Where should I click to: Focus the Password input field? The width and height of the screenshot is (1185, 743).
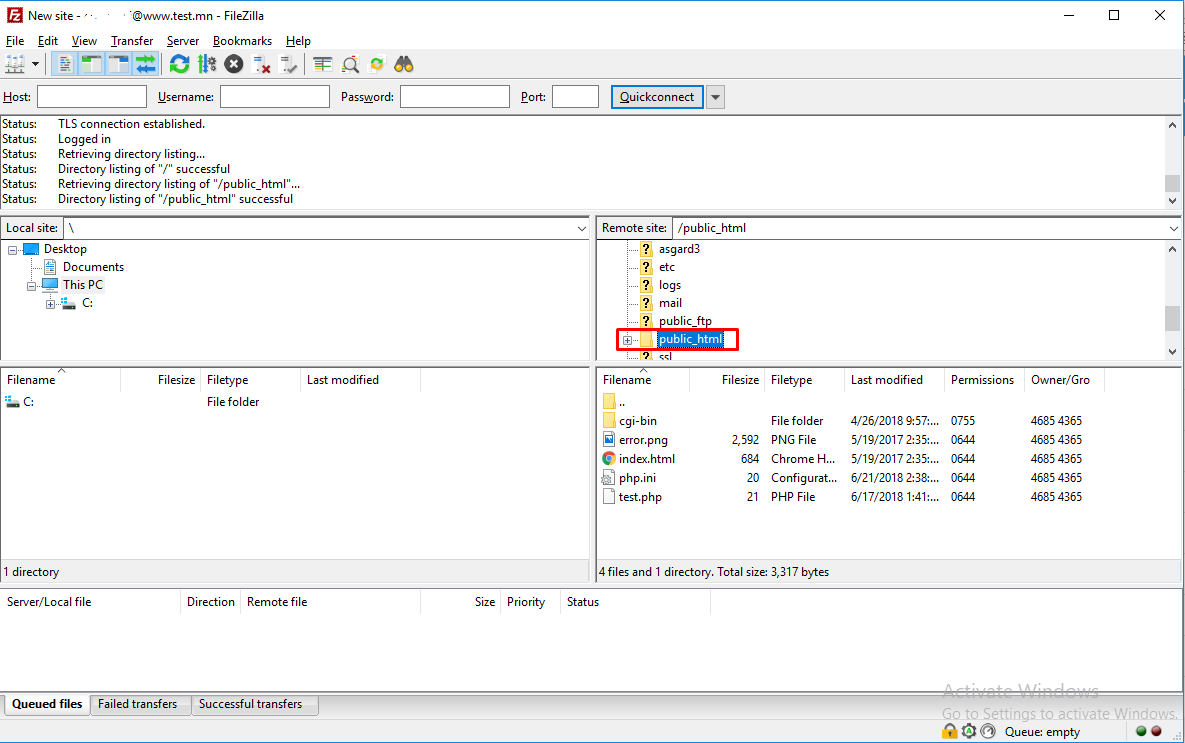click(454, 97)
